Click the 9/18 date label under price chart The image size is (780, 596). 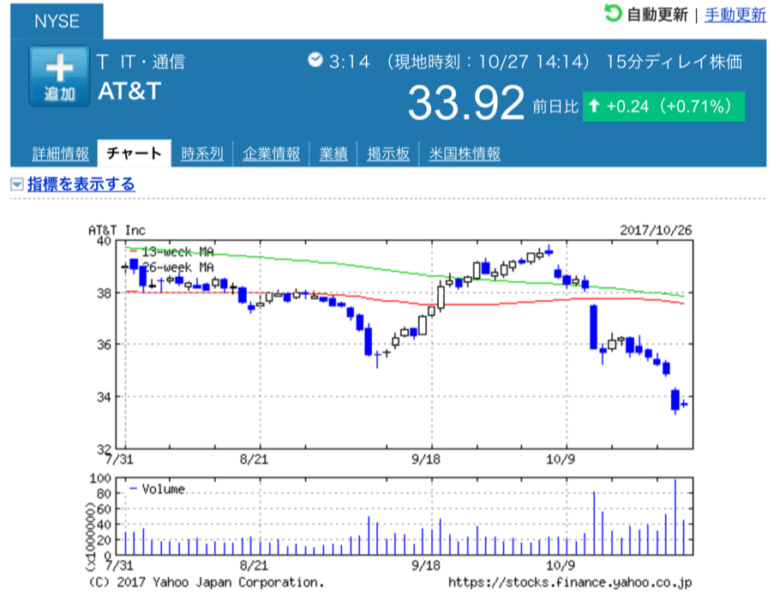[x=426, y=459]
